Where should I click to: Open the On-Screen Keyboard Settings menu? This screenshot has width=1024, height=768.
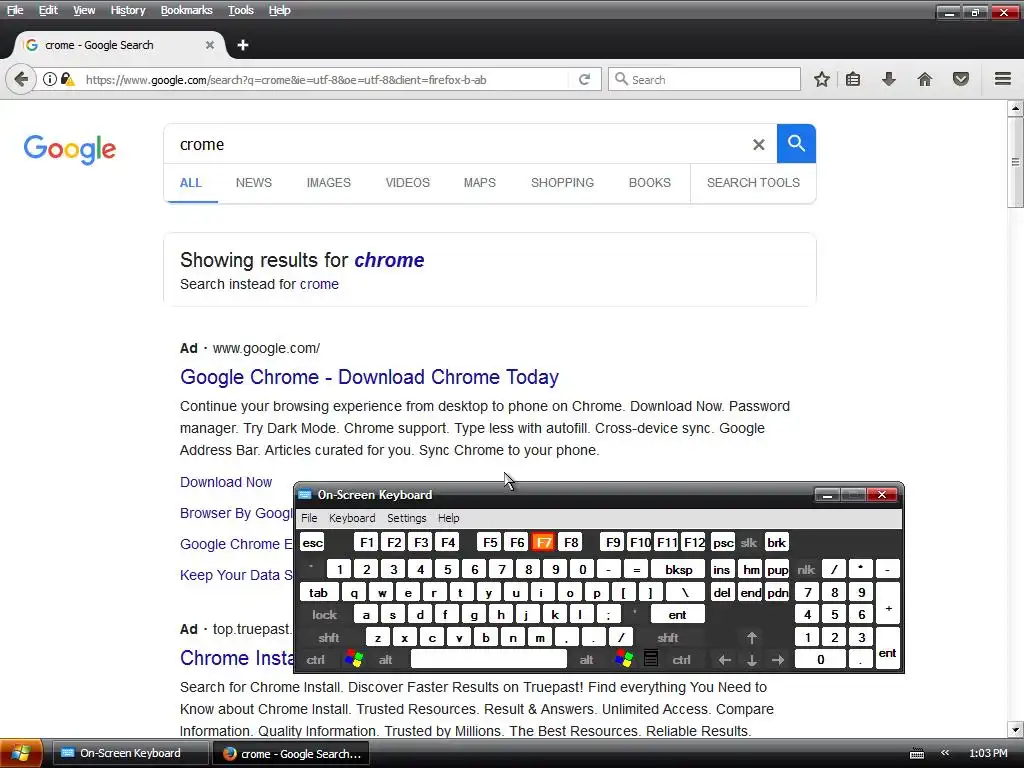click(406, 518)
